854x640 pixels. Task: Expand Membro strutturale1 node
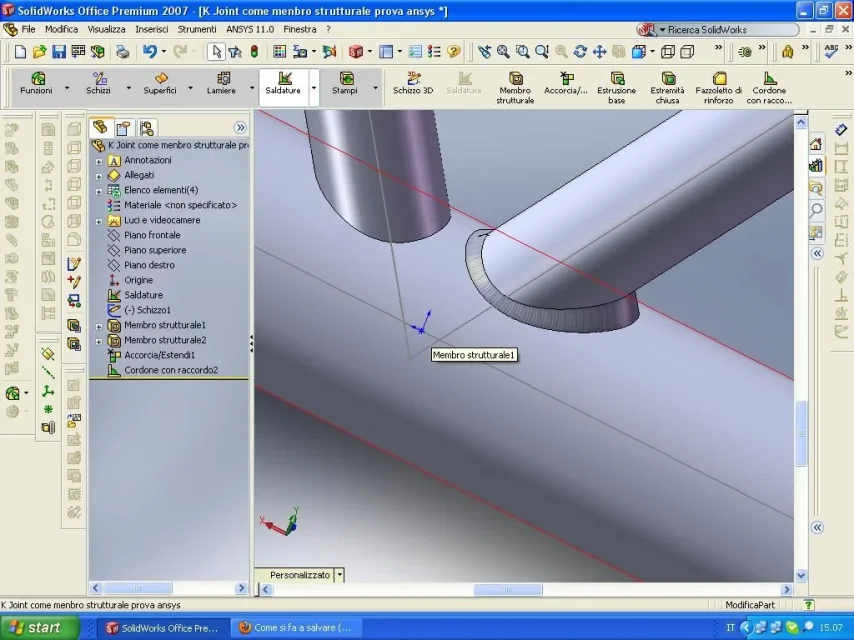99,327
